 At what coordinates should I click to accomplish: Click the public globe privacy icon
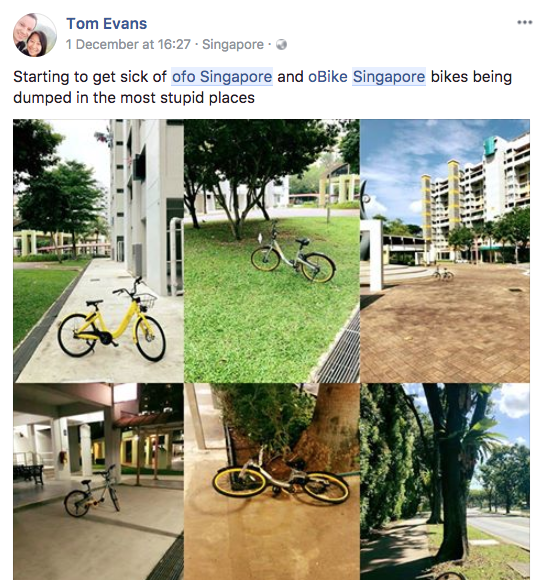[281, 44]
